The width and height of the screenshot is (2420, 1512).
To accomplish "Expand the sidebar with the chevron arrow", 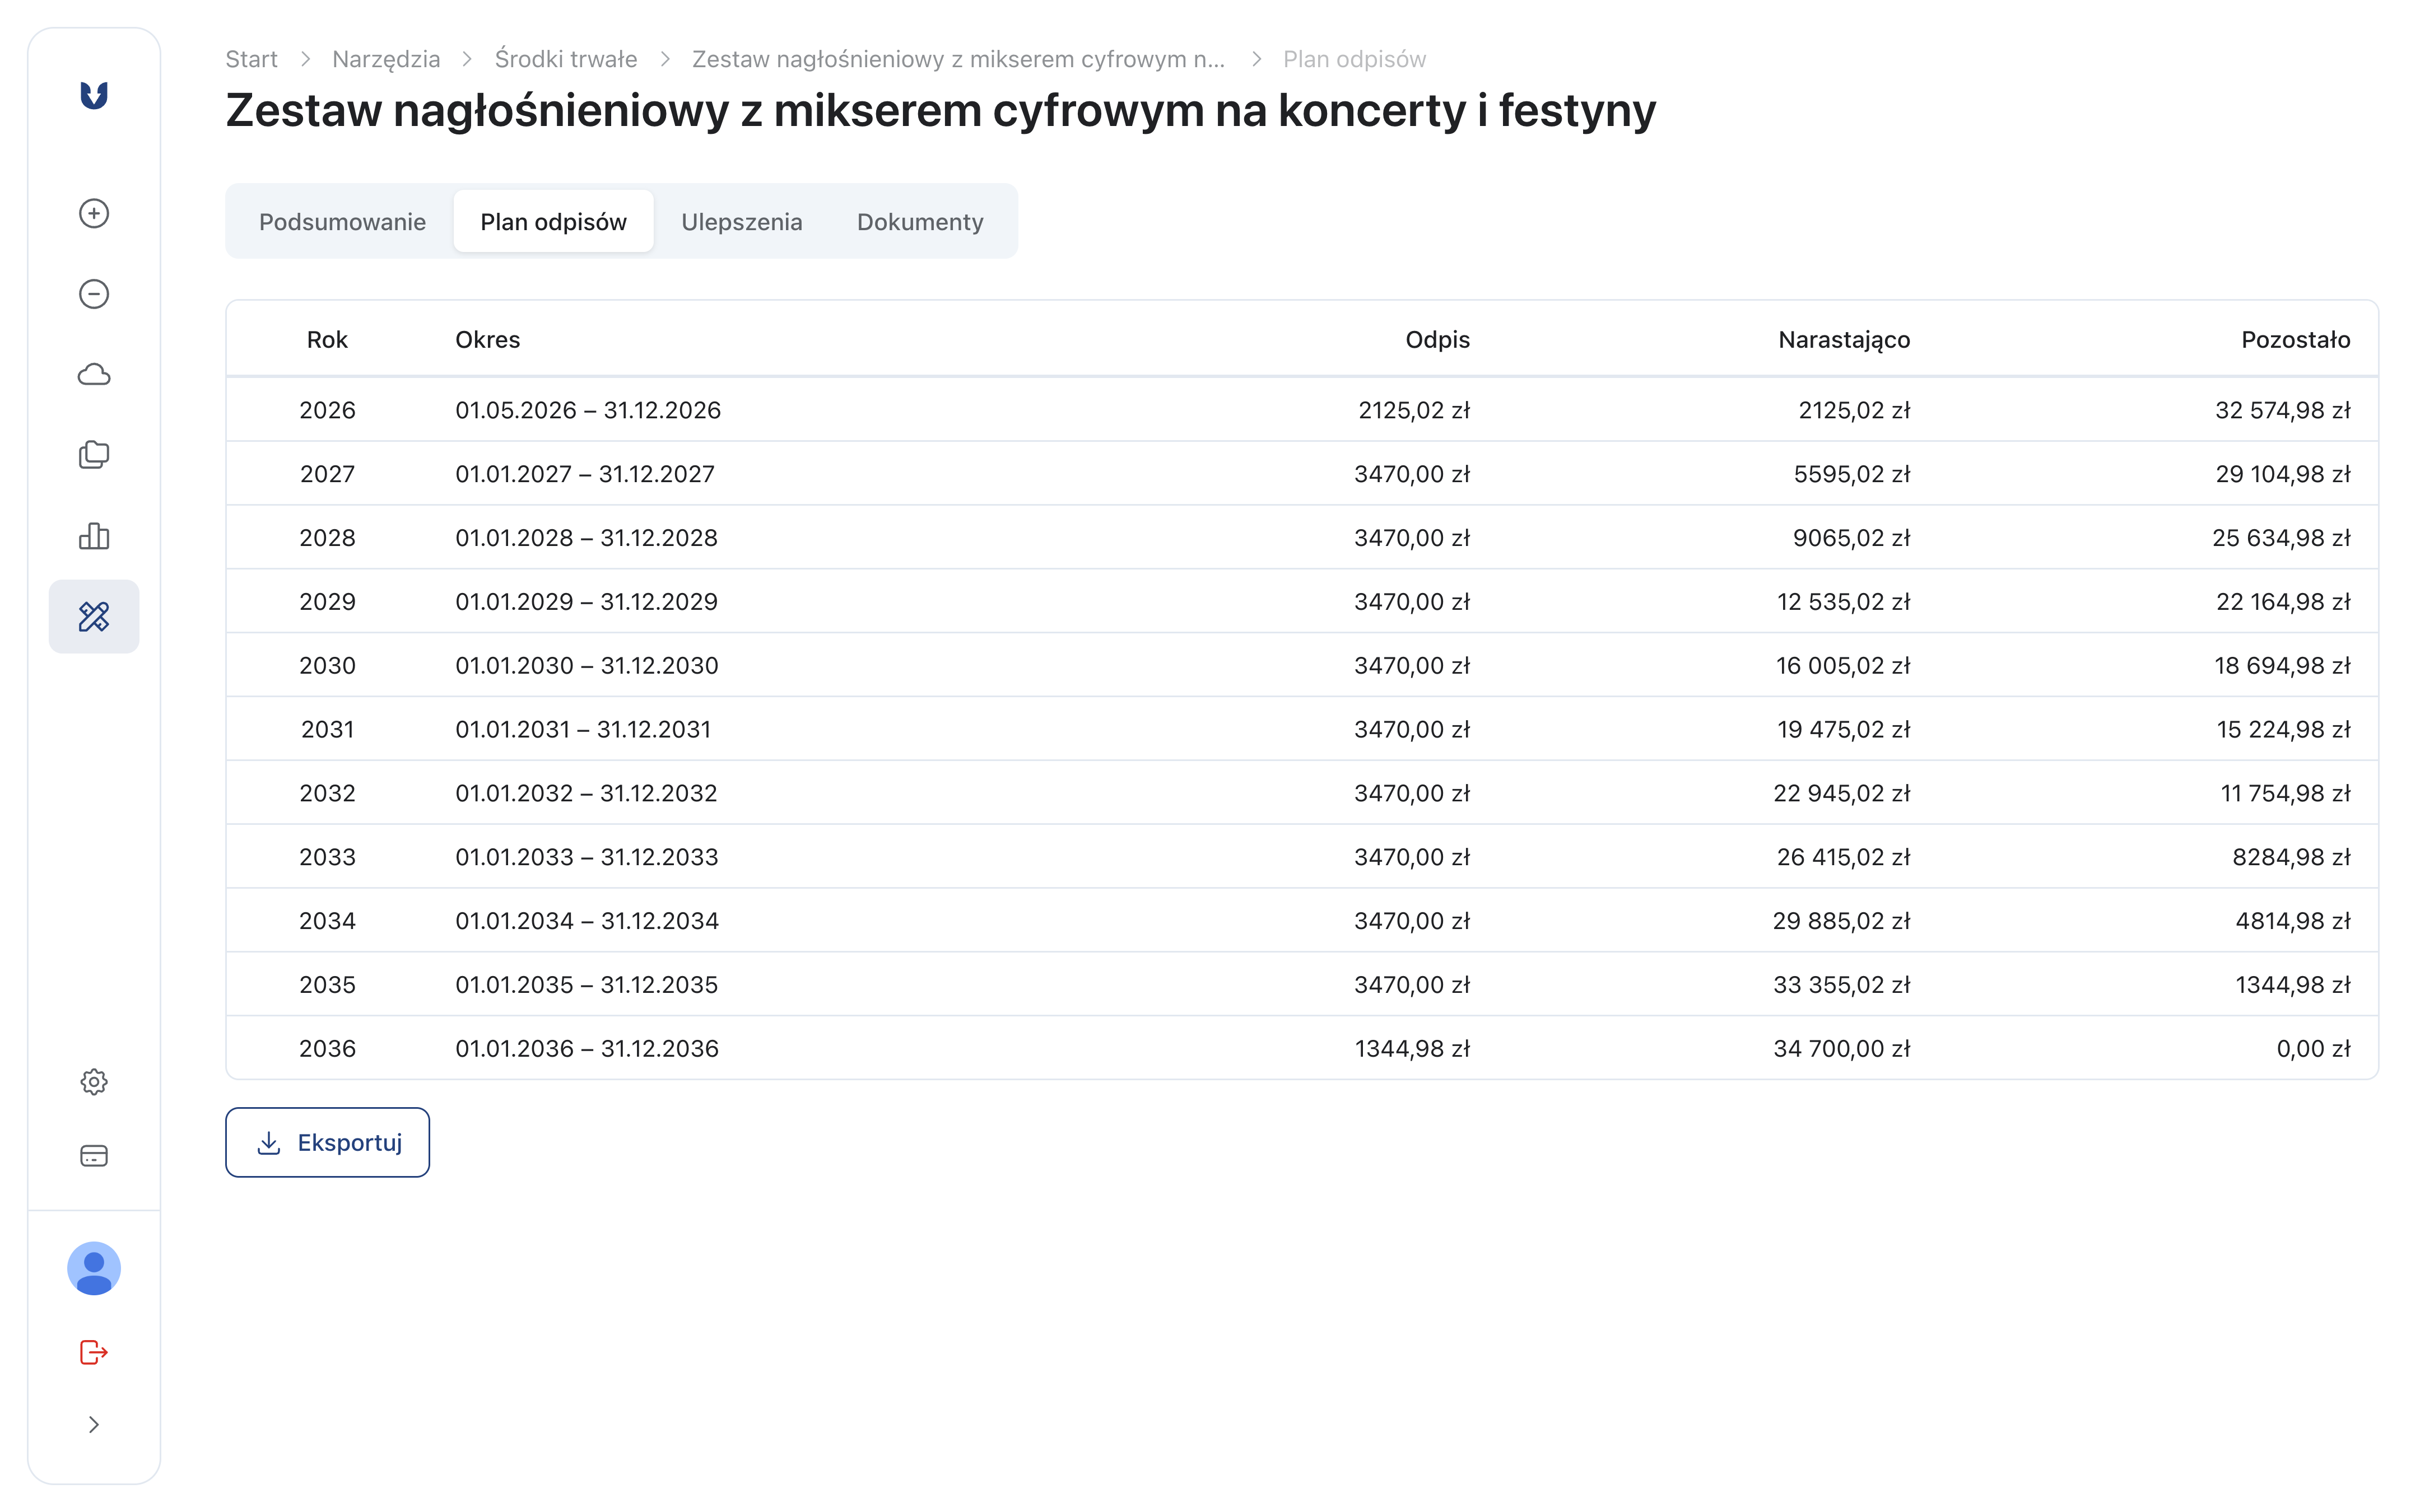I will 94,1425.
